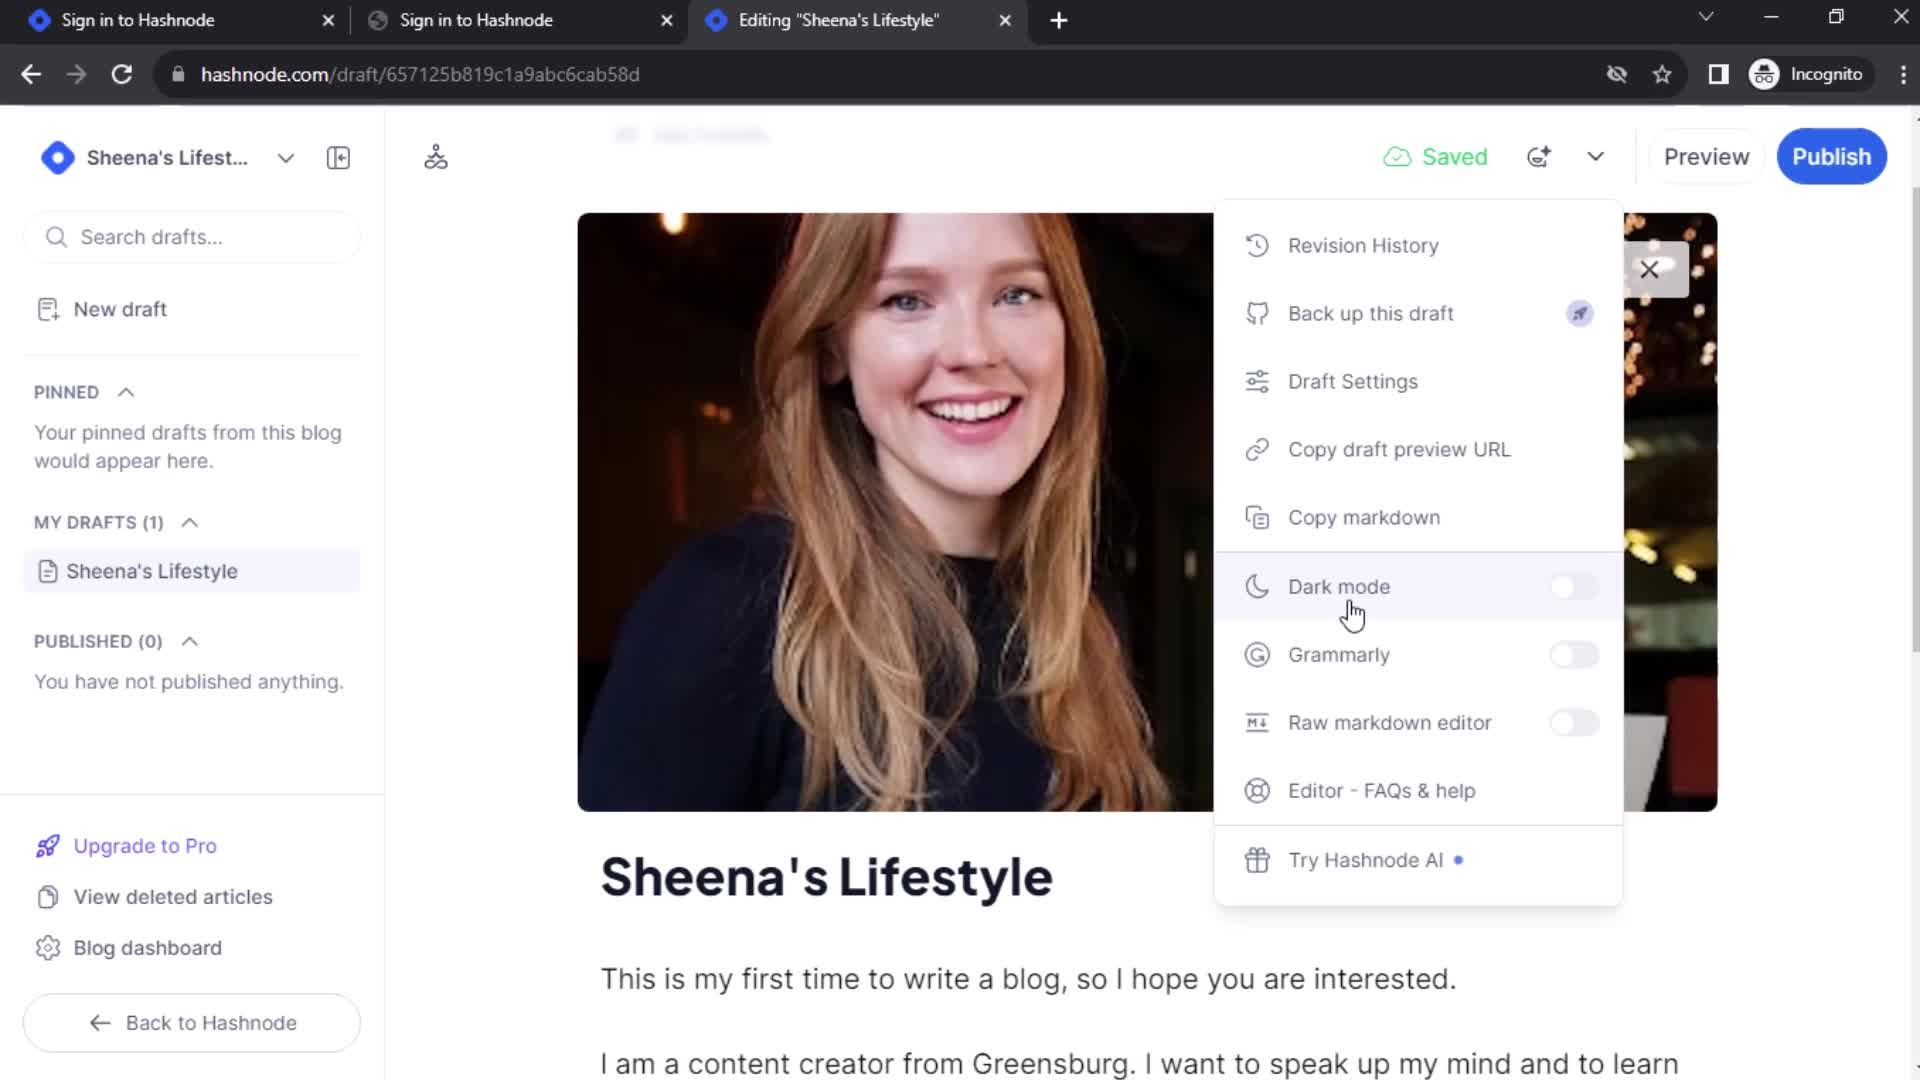Click the Copy markdown icon

pos(1258,517)
